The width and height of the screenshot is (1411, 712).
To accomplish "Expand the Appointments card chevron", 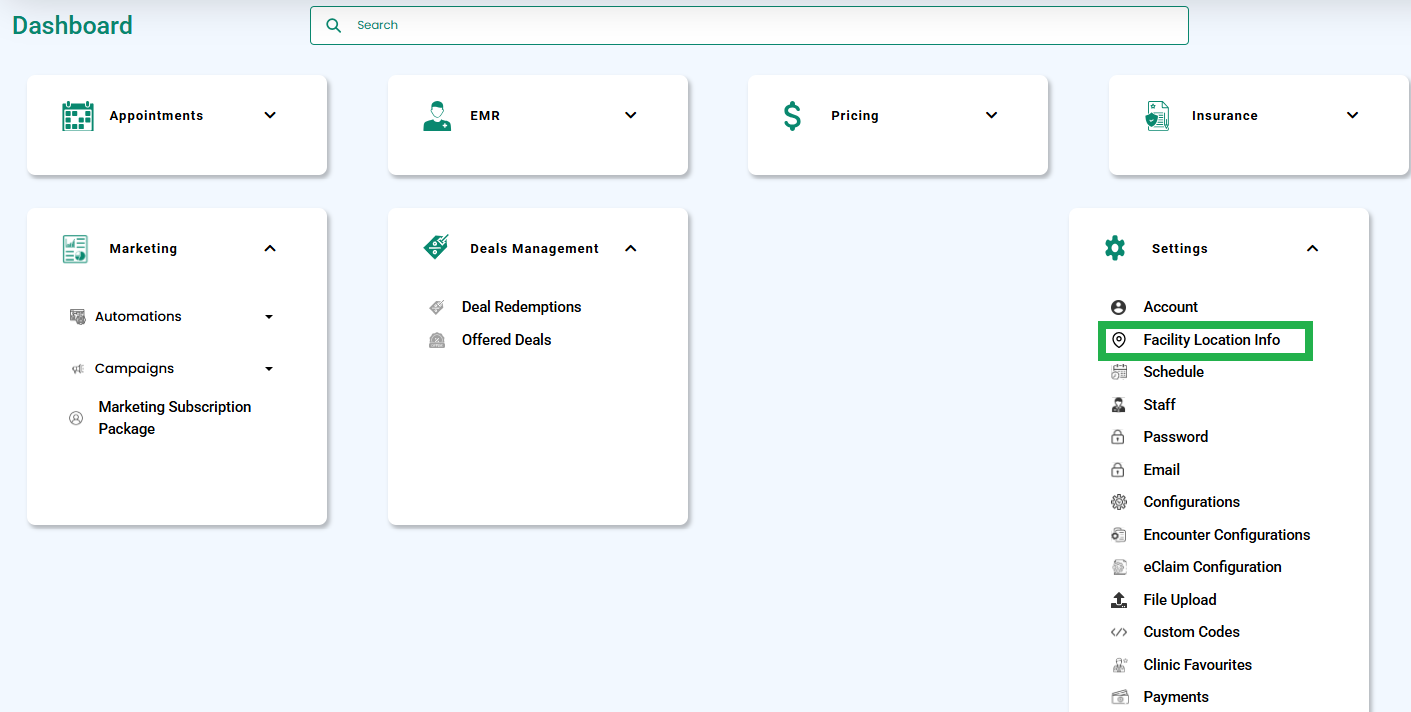I will point(270,115).
